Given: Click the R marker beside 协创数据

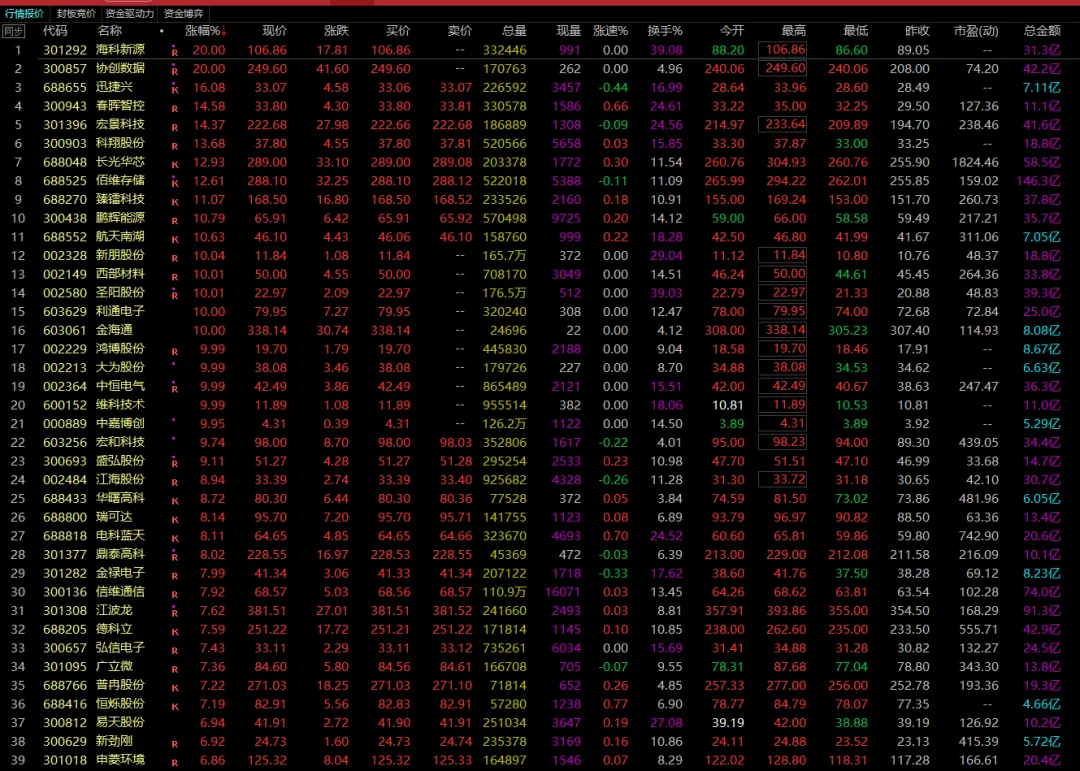Looking at the screenshot, I should [x=175, y=71].
